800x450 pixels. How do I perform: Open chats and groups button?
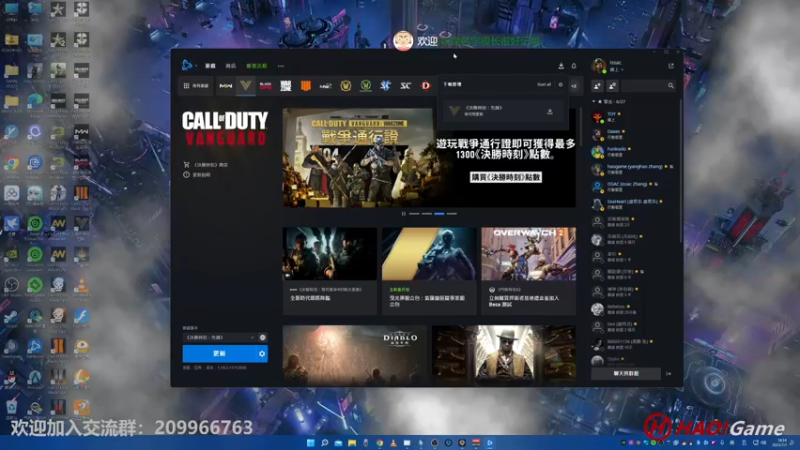[626, 373]
